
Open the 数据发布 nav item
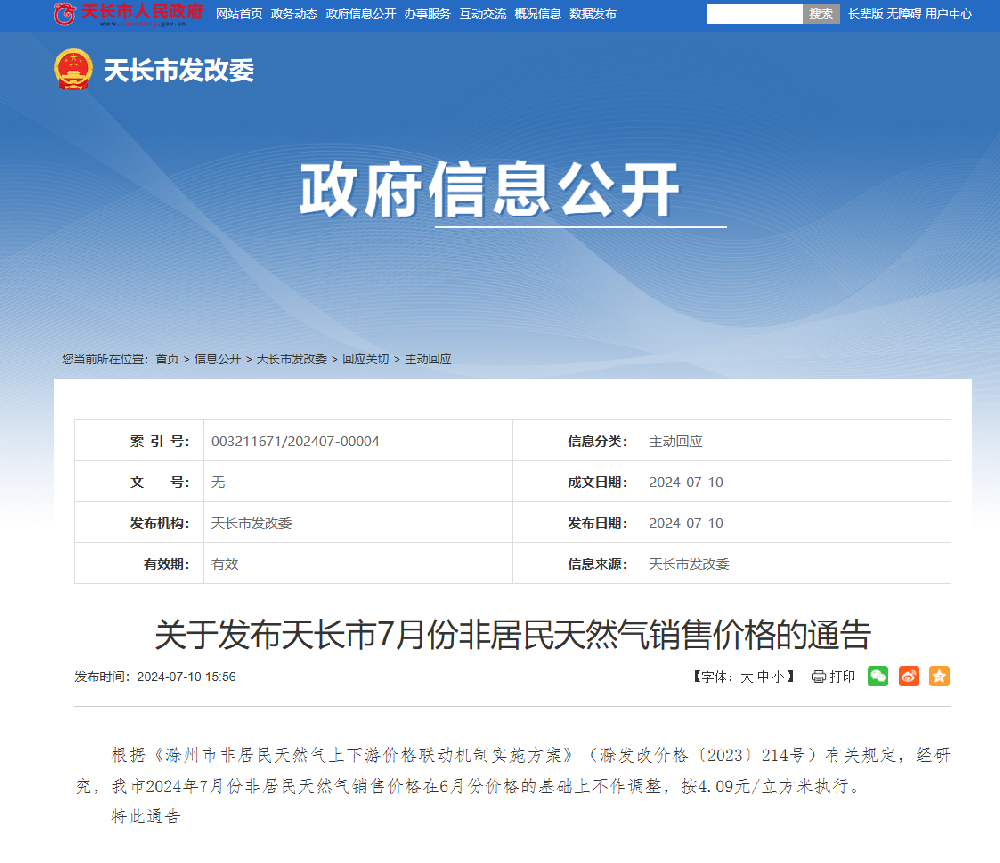click(592, 13)
